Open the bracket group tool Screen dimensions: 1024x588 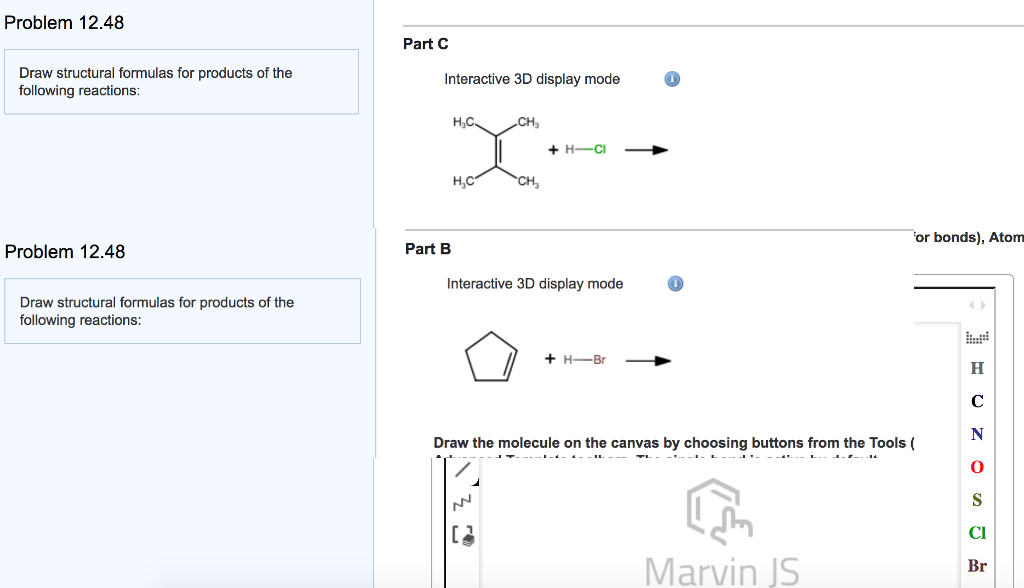(x=462, y=535)
